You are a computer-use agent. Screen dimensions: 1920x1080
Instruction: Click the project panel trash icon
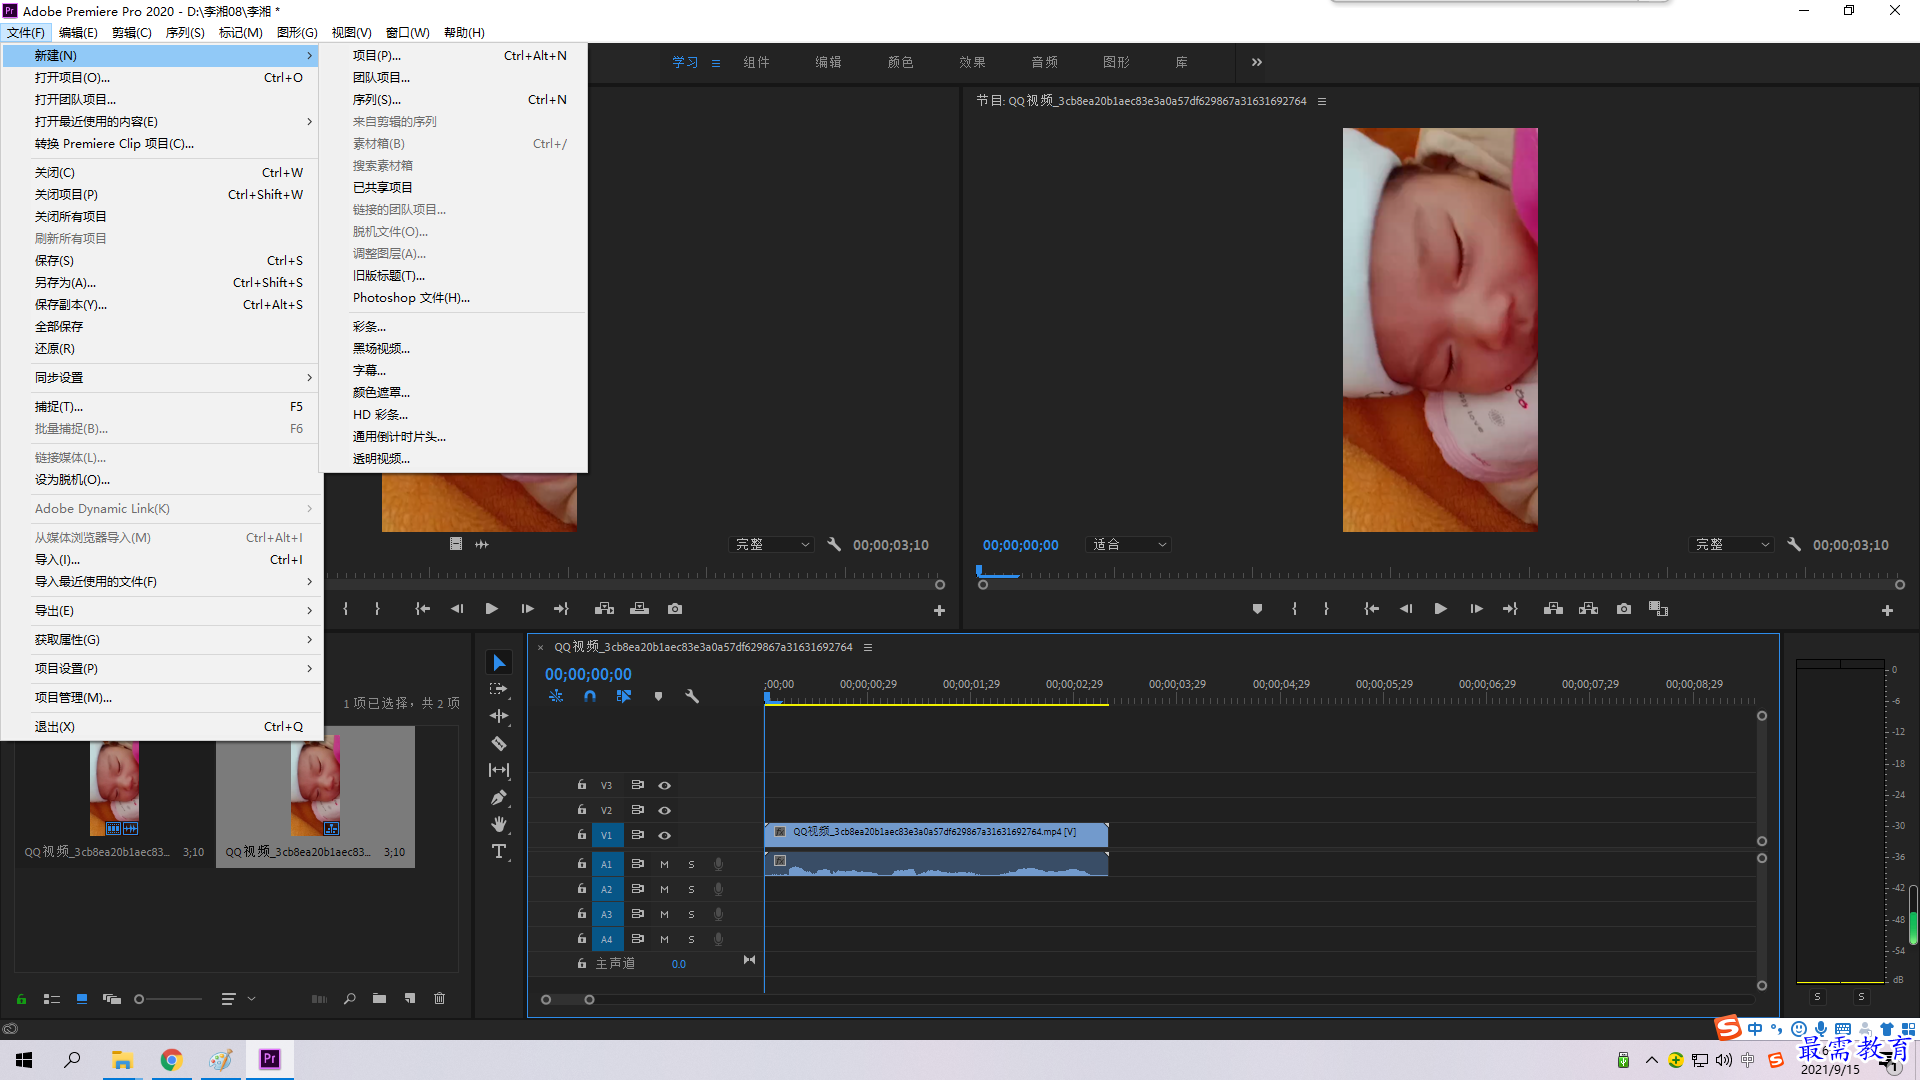click(x=439, y=998)
